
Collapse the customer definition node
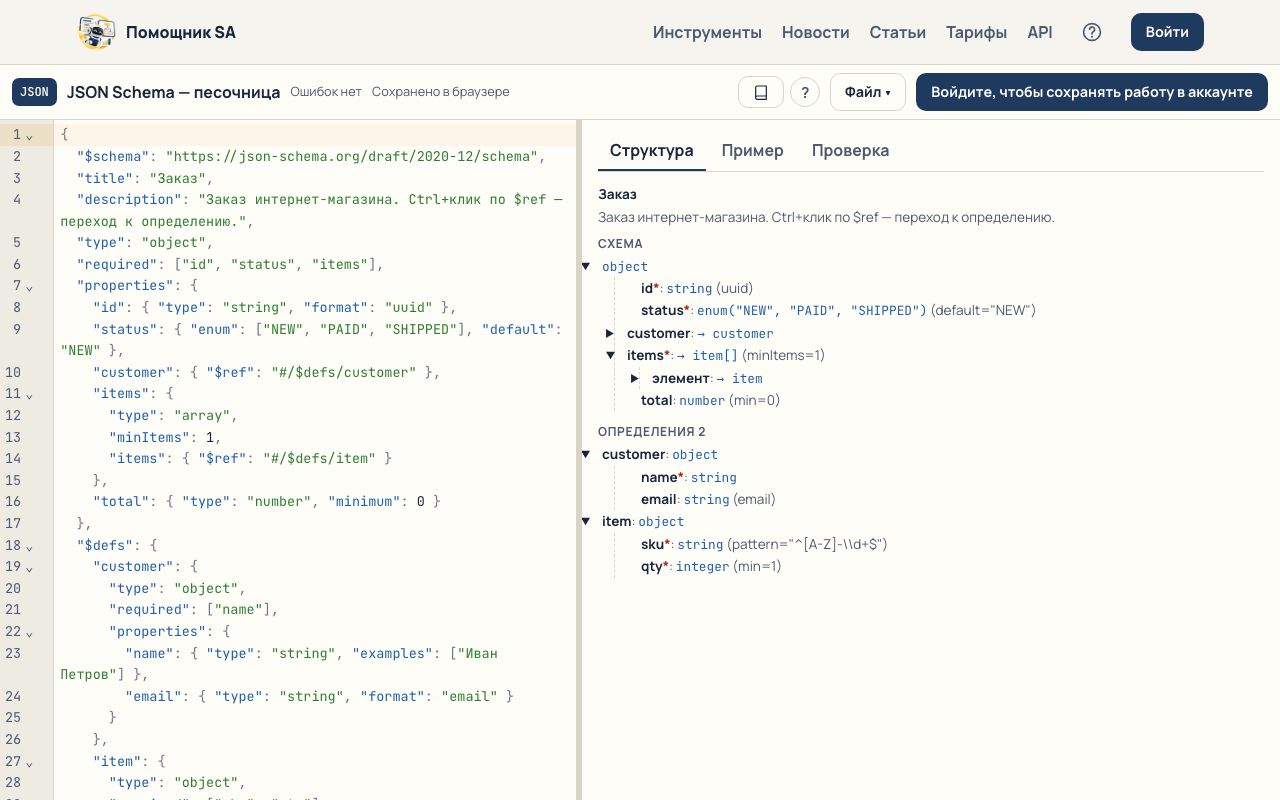pyautogui.click(x=586, y=455)
